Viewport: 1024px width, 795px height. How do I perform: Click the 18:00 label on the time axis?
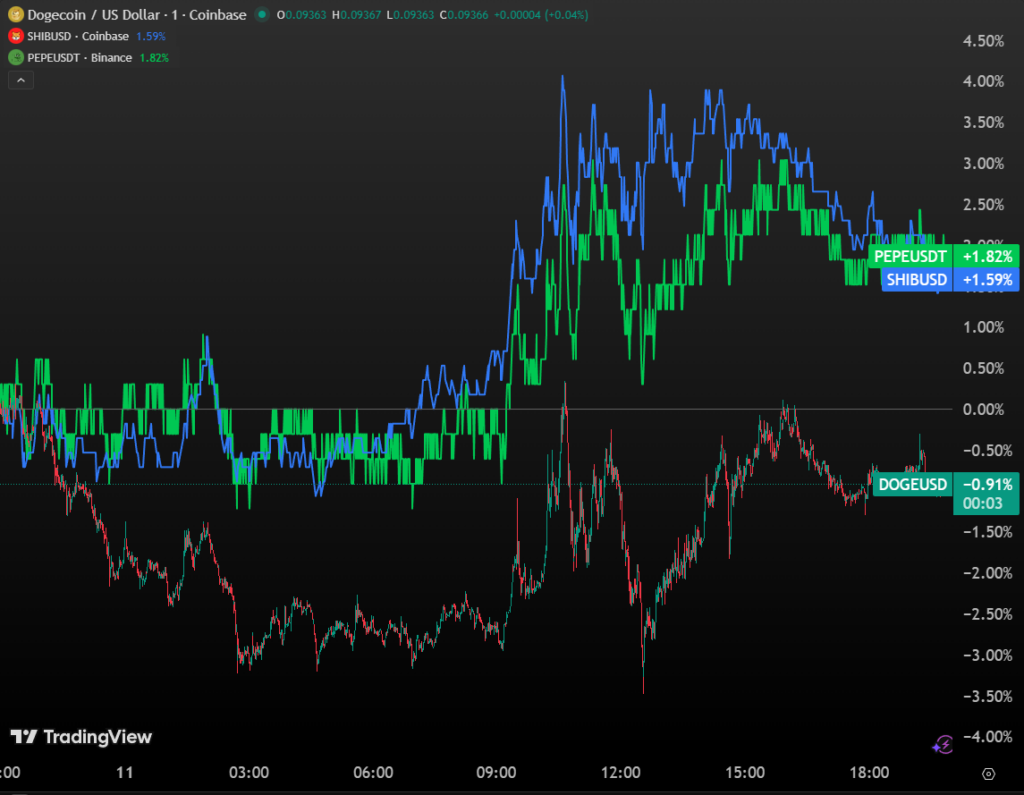[868, 773]
